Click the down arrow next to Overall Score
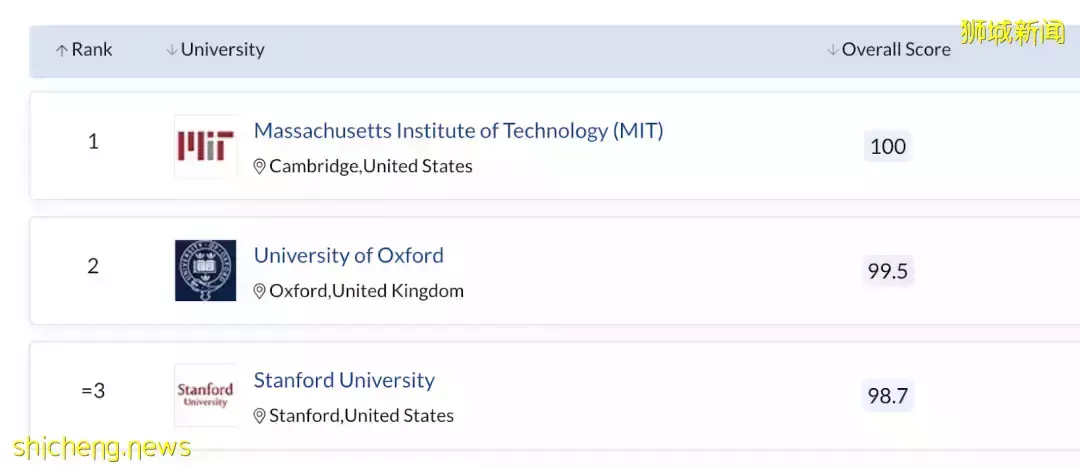 click(832, 50)
